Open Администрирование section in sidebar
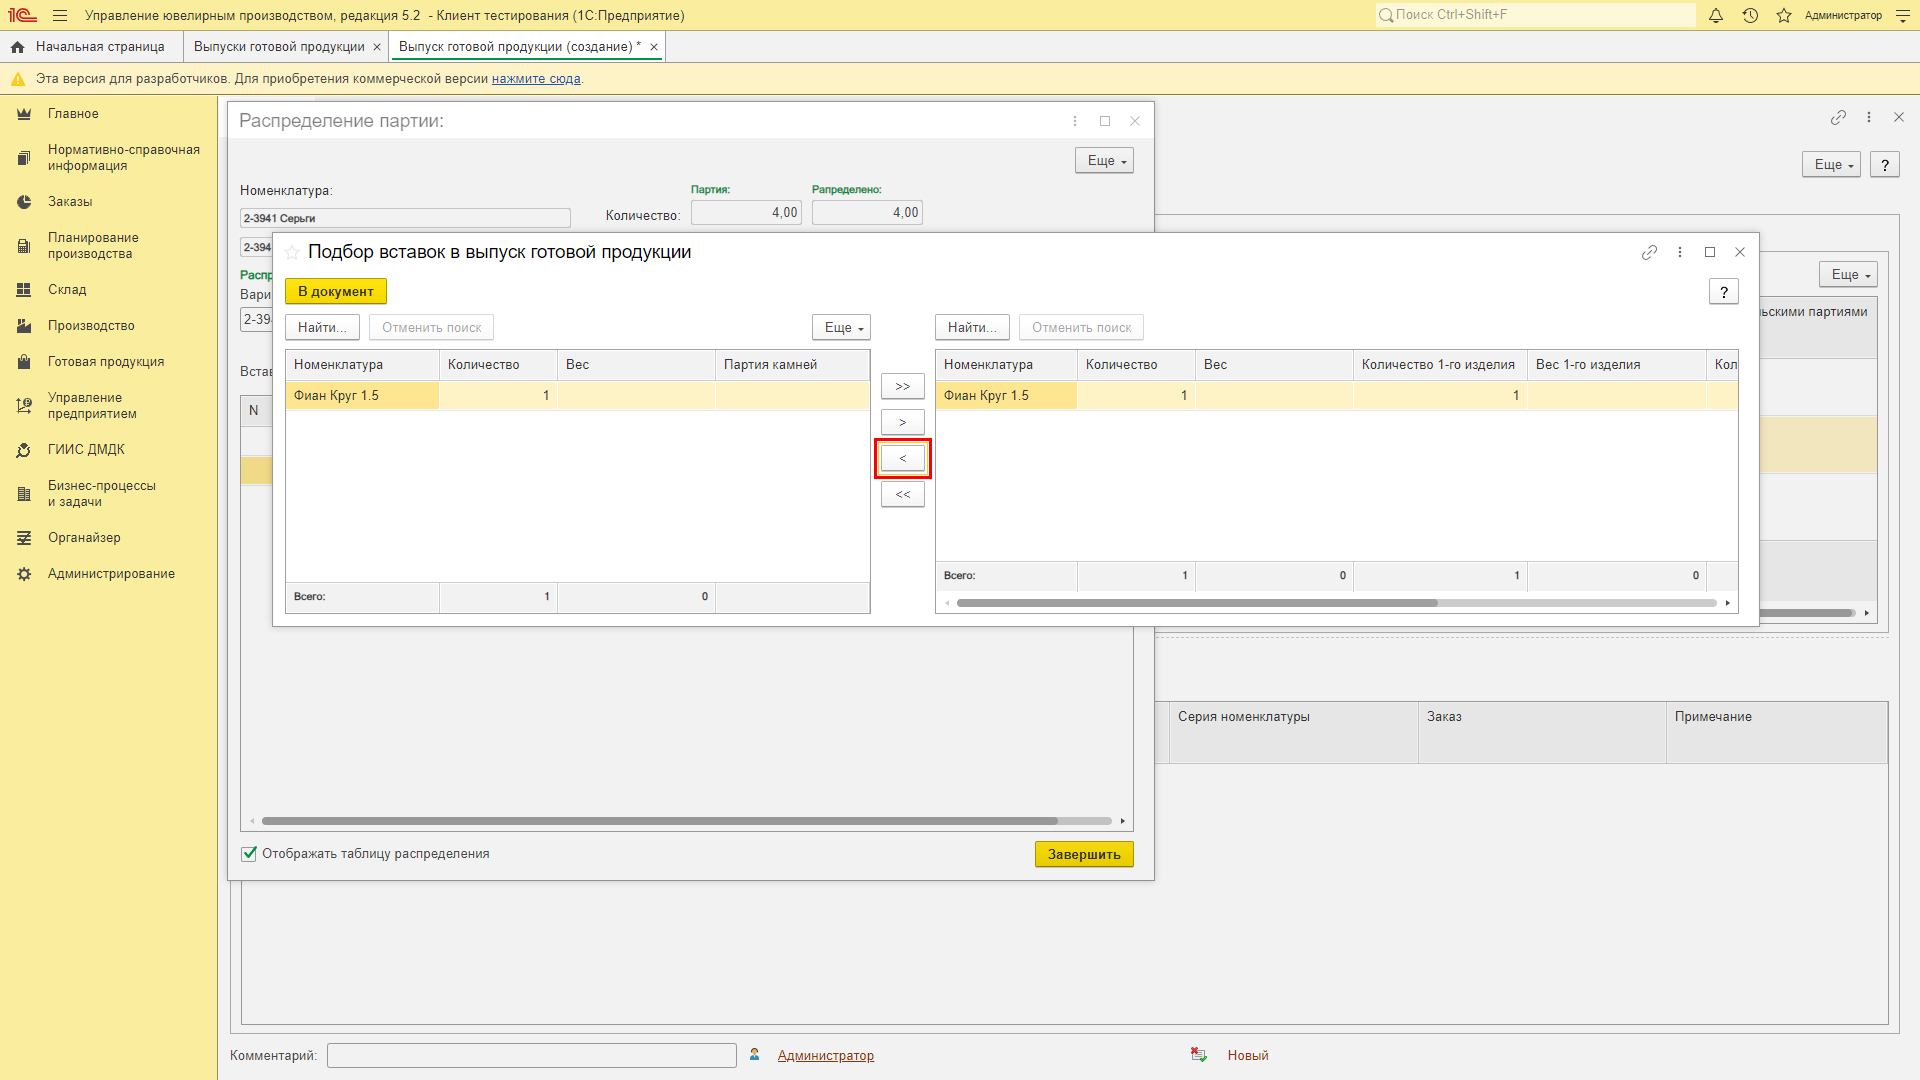Viewport: 1920px width, 1080px height. coord(111,574)
